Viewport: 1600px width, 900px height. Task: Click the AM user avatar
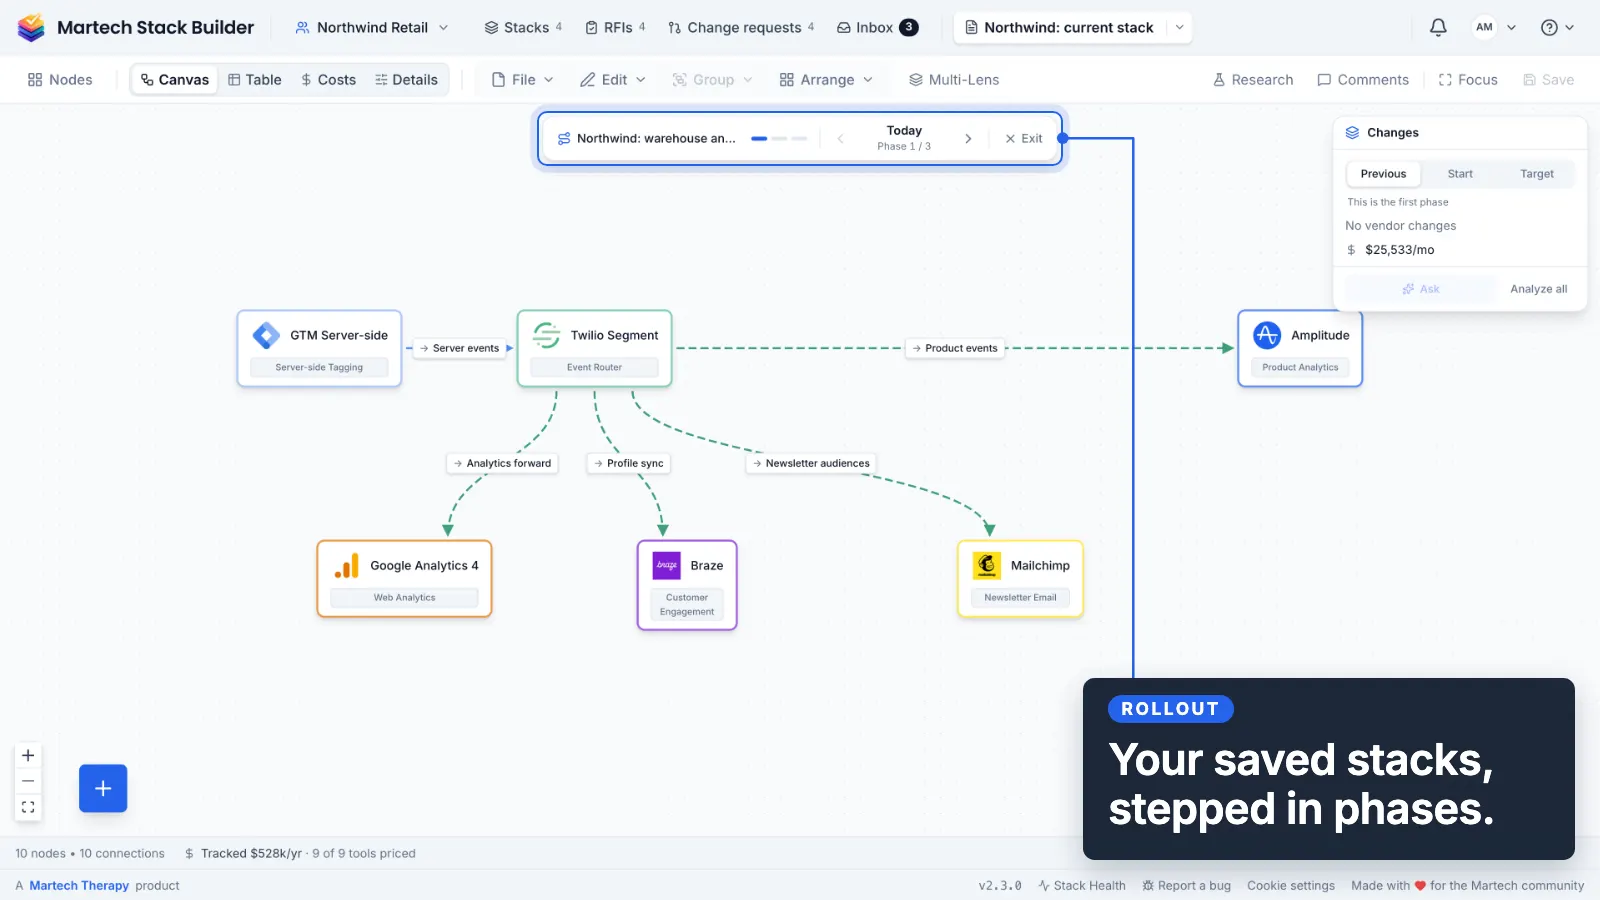[x=1484, y=27]
